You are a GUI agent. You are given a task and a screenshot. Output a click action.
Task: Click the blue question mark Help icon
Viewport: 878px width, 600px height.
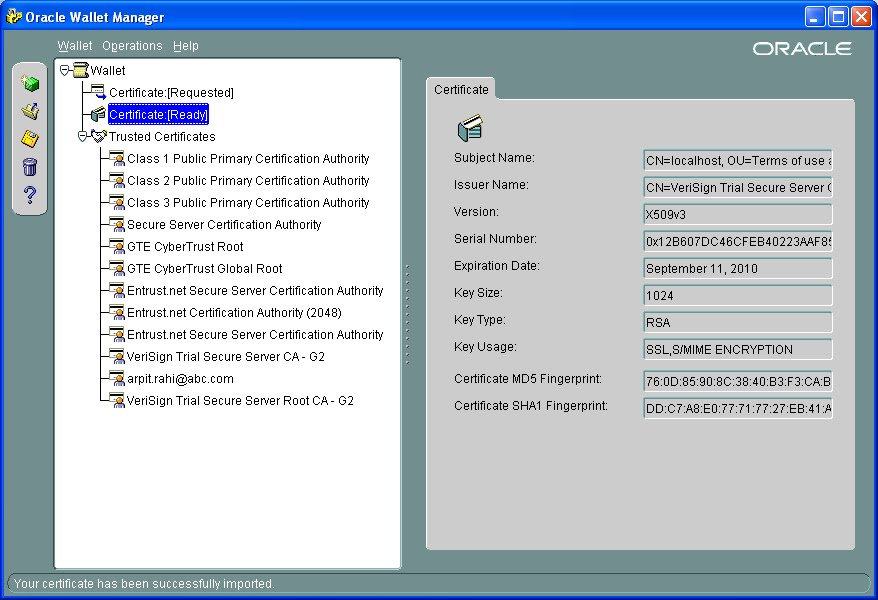tap(30, 194)
